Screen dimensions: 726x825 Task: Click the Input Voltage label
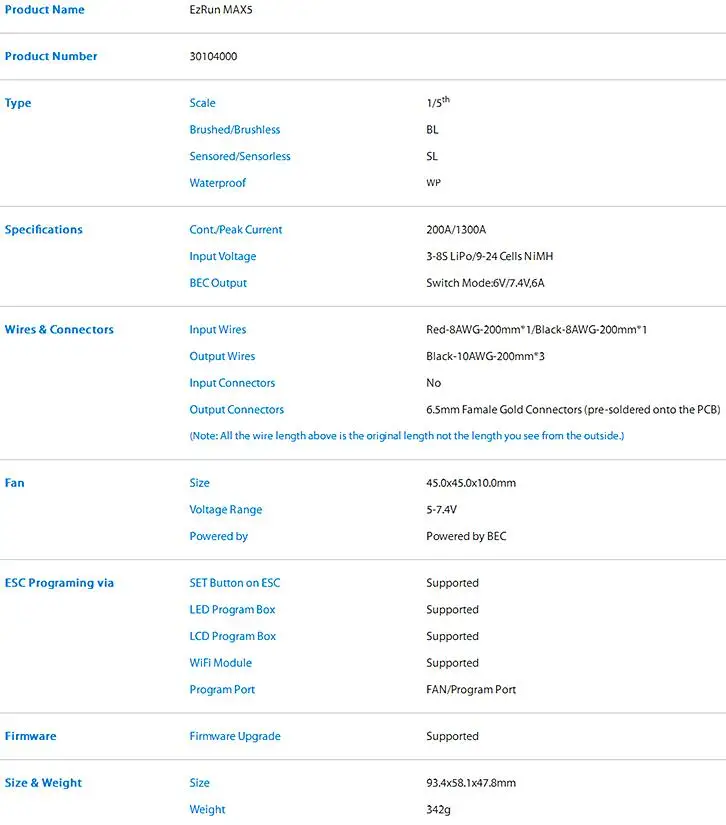(223, 256)
